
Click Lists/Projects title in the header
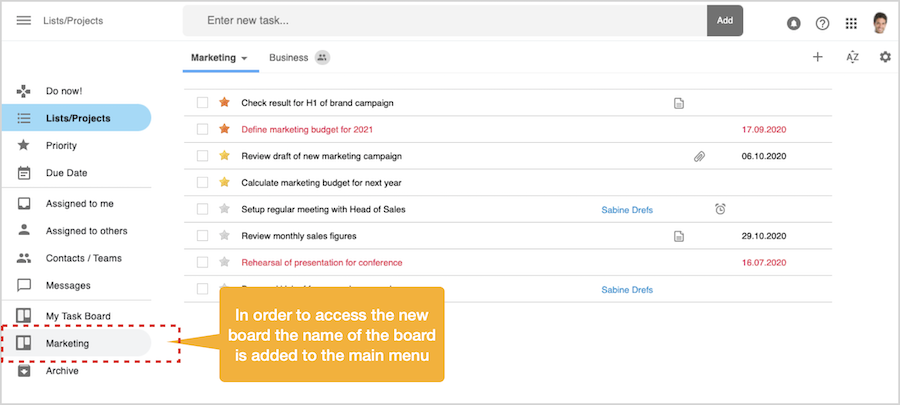[73, 21]
